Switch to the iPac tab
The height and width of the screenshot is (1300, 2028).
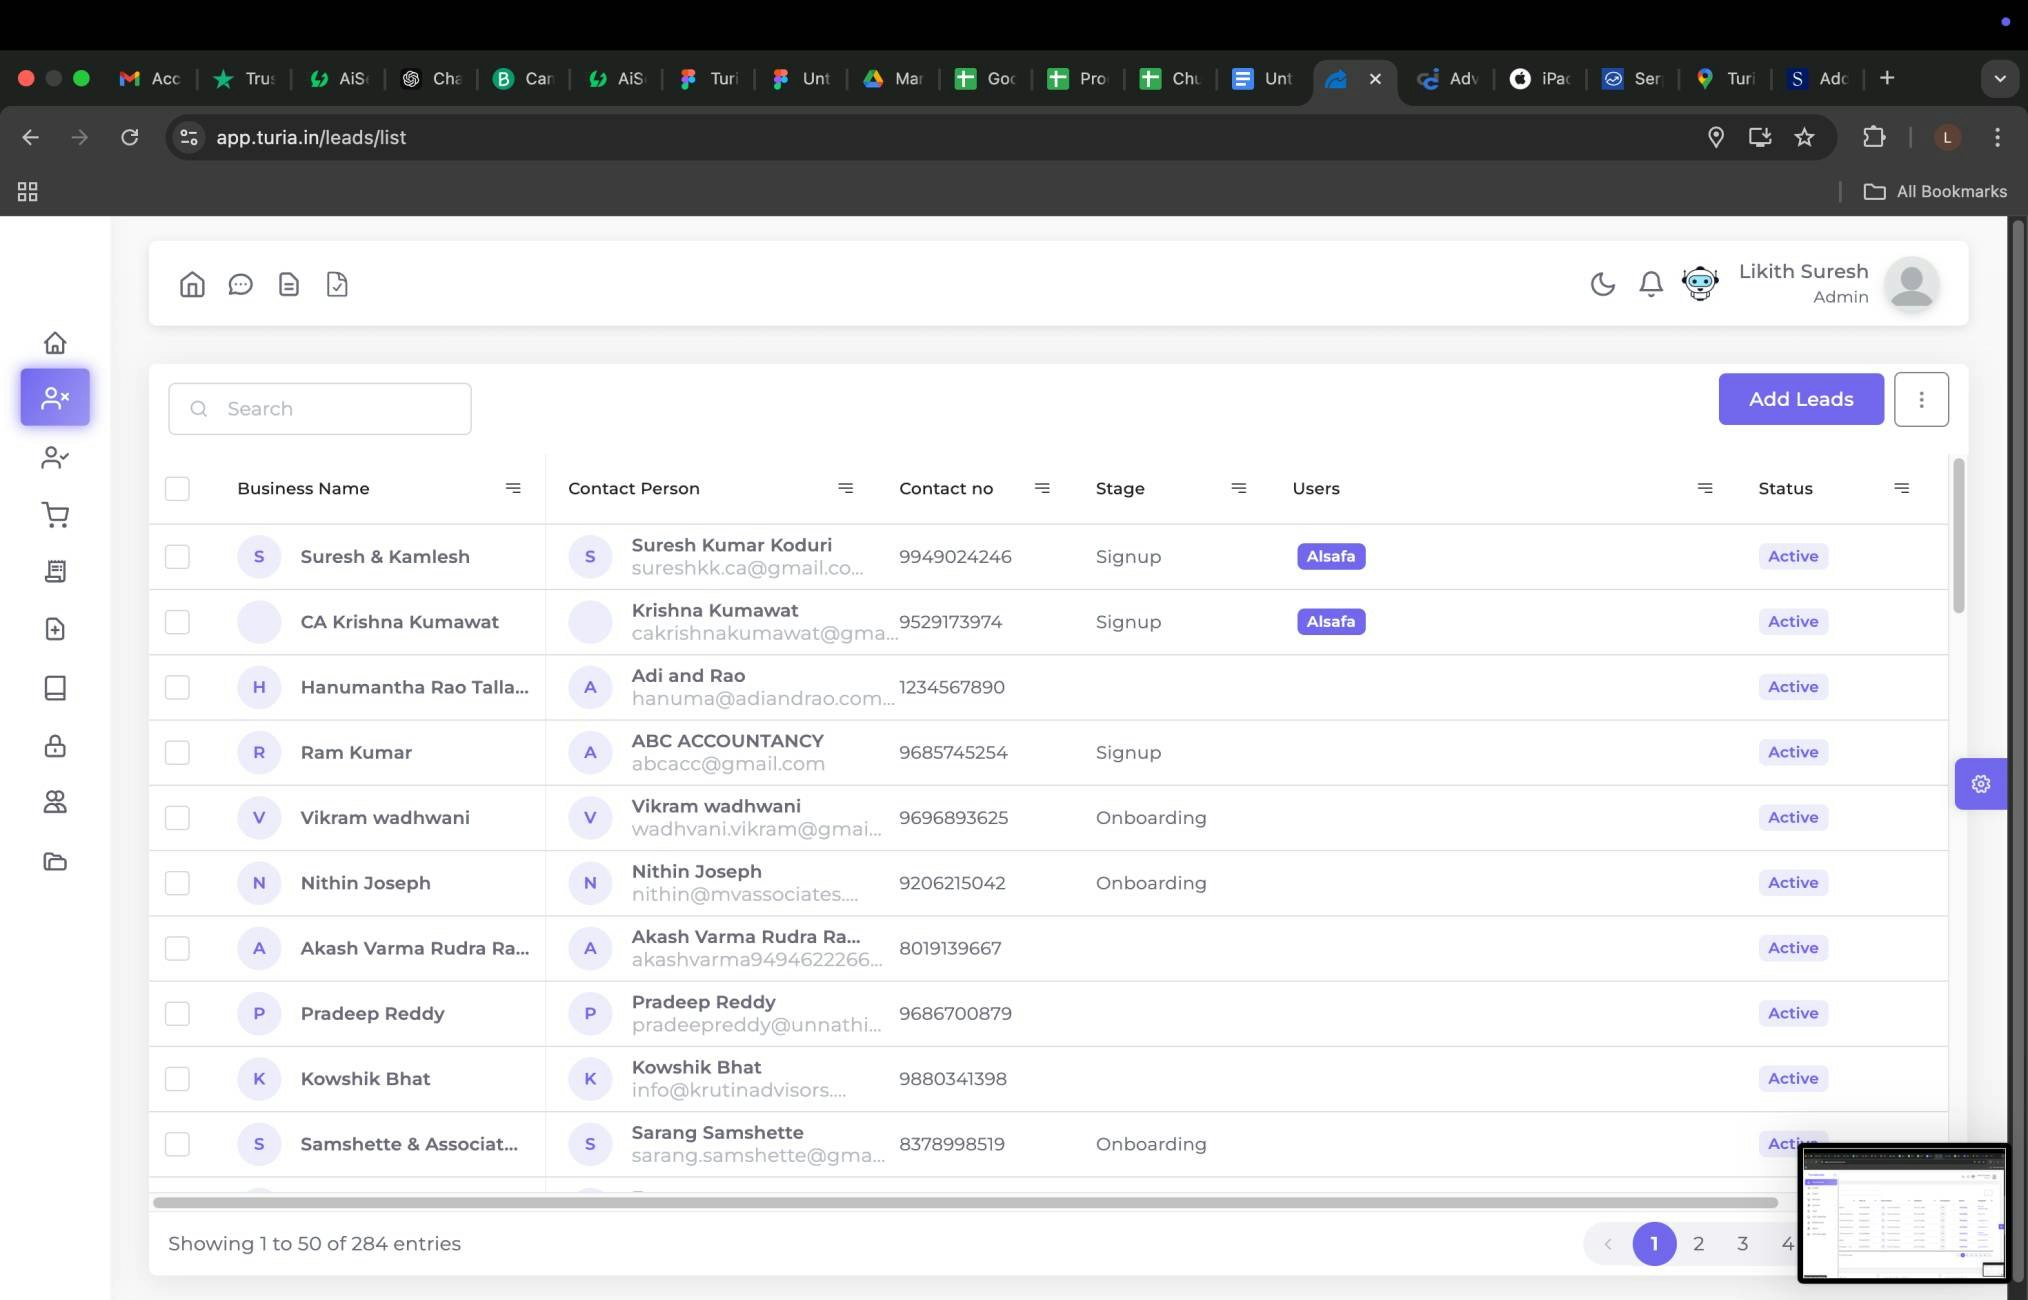coord(1541,78)
